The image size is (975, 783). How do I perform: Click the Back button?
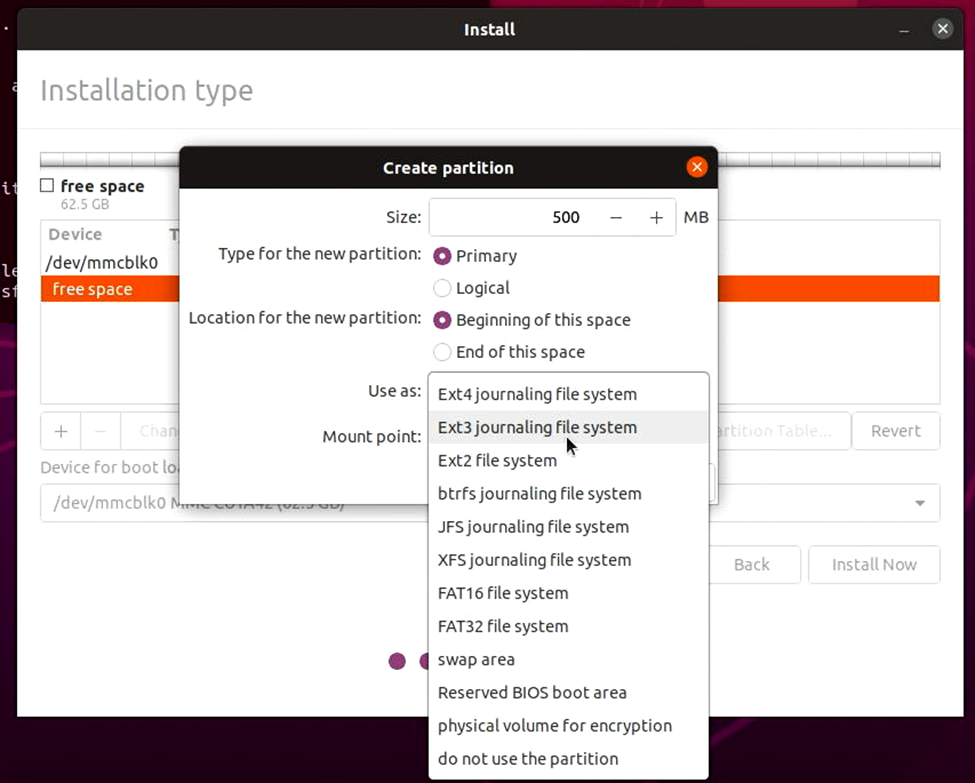[751, 565]
